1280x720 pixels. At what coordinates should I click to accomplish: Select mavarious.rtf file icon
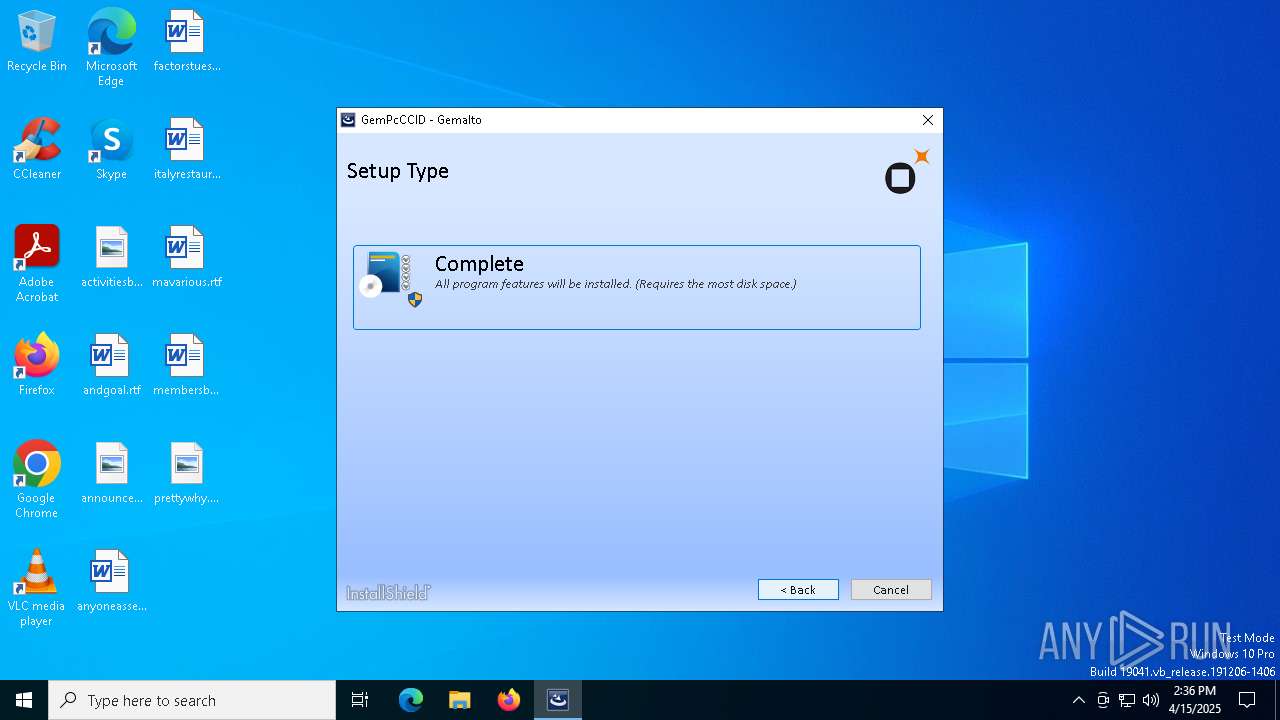186,258
